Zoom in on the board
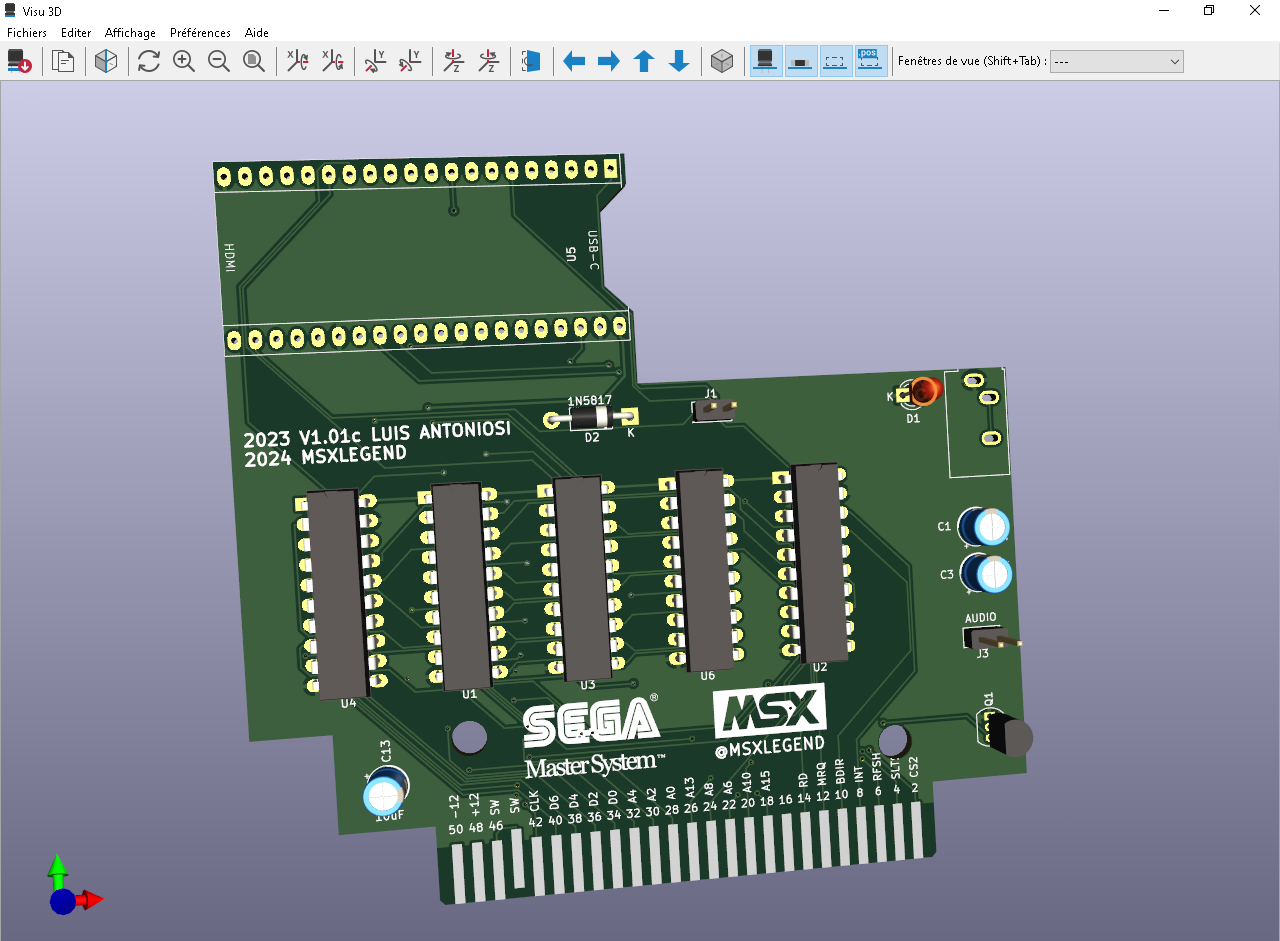This screenshot has height=941, width=1280. (184, 61)
